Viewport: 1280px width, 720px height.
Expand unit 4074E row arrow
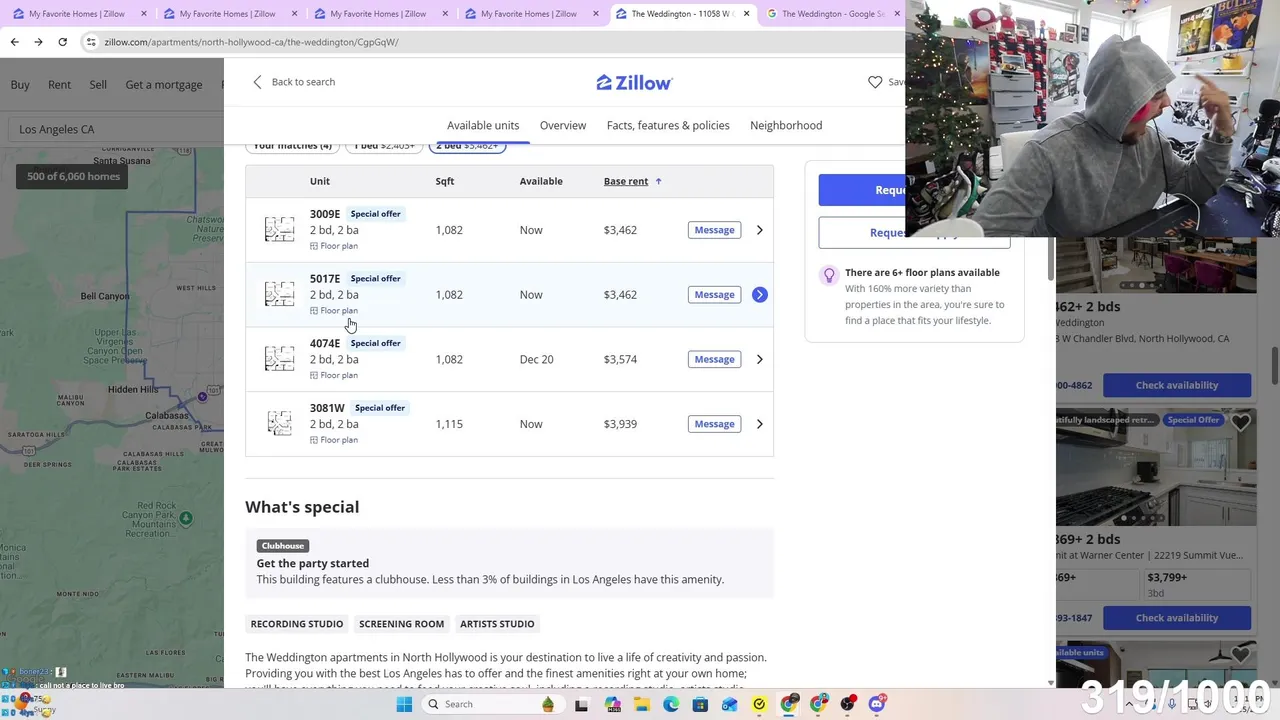tap(759, 359)
